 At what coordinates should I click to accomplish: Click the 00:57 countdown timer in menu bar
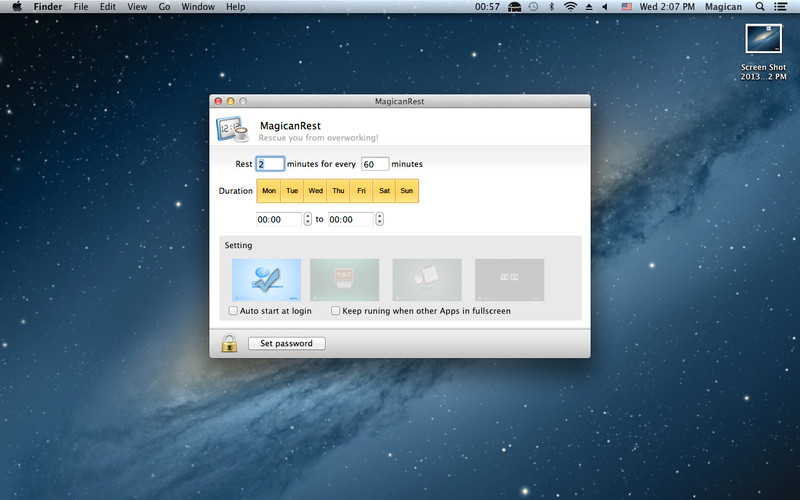[x=487, y=7]
